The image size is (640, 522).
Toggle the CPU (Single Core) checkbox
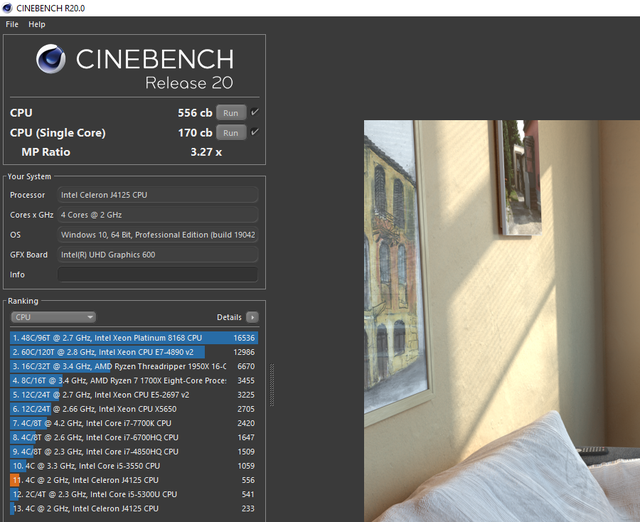pyautogui.click(x=254, y=132)
